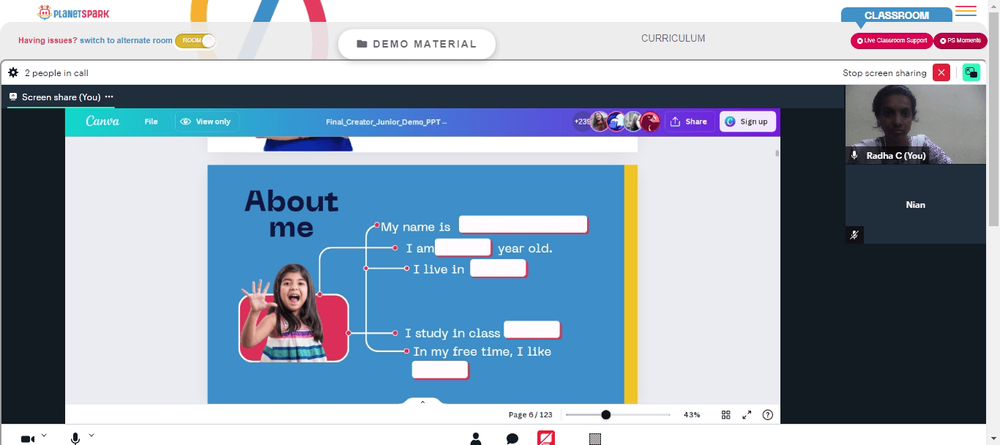
Task: Open the DEMO MATERIAL tab
Action: click(416, 44)
